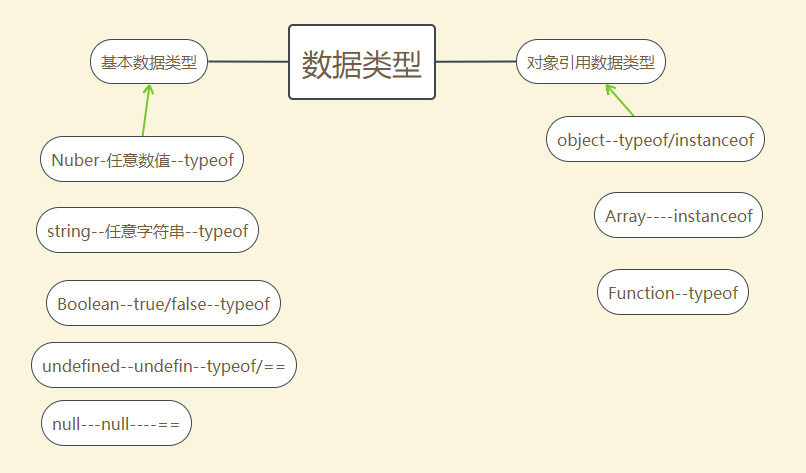Click the Nuber-任意数值--typeof node
The image size is (806, 473).
142,159
